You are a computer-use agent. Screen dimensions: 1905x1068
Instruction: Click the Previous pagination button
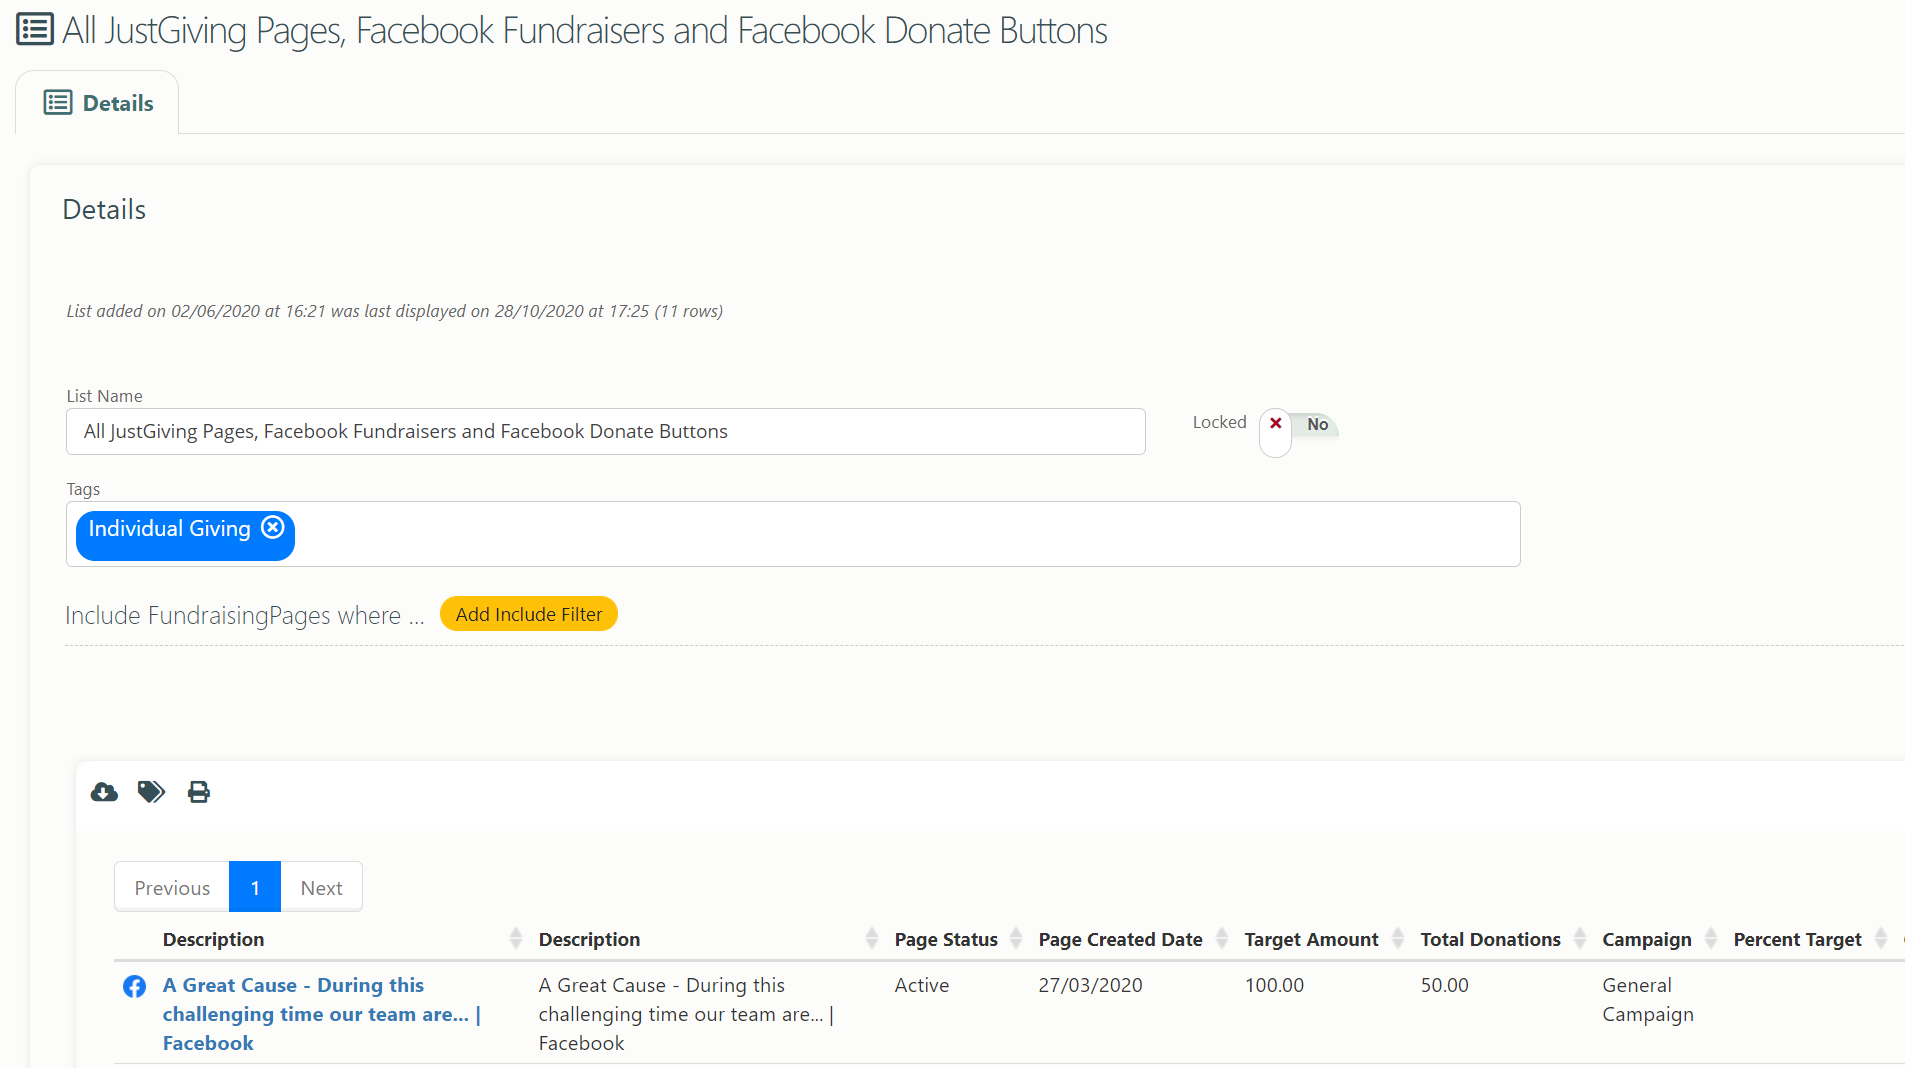point(172,887)
